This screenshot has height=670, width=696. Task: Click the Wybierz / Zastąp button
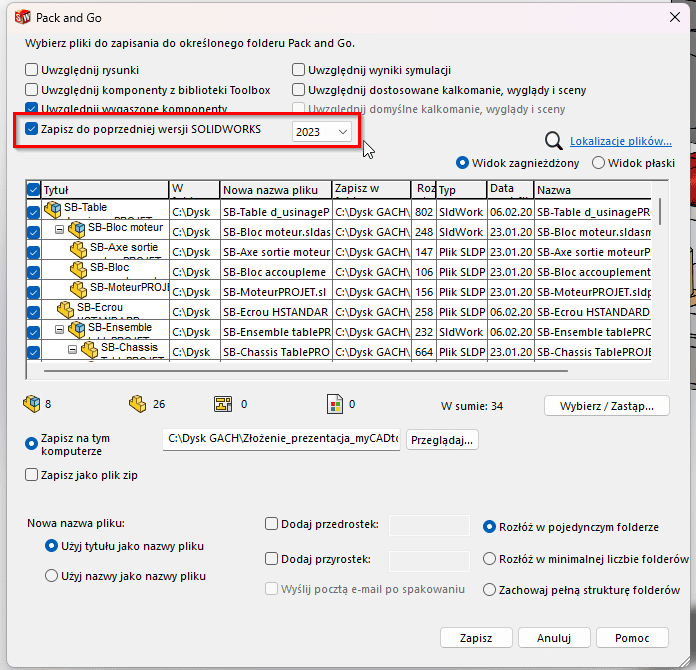pyautogui.click(x=606, y=406)
